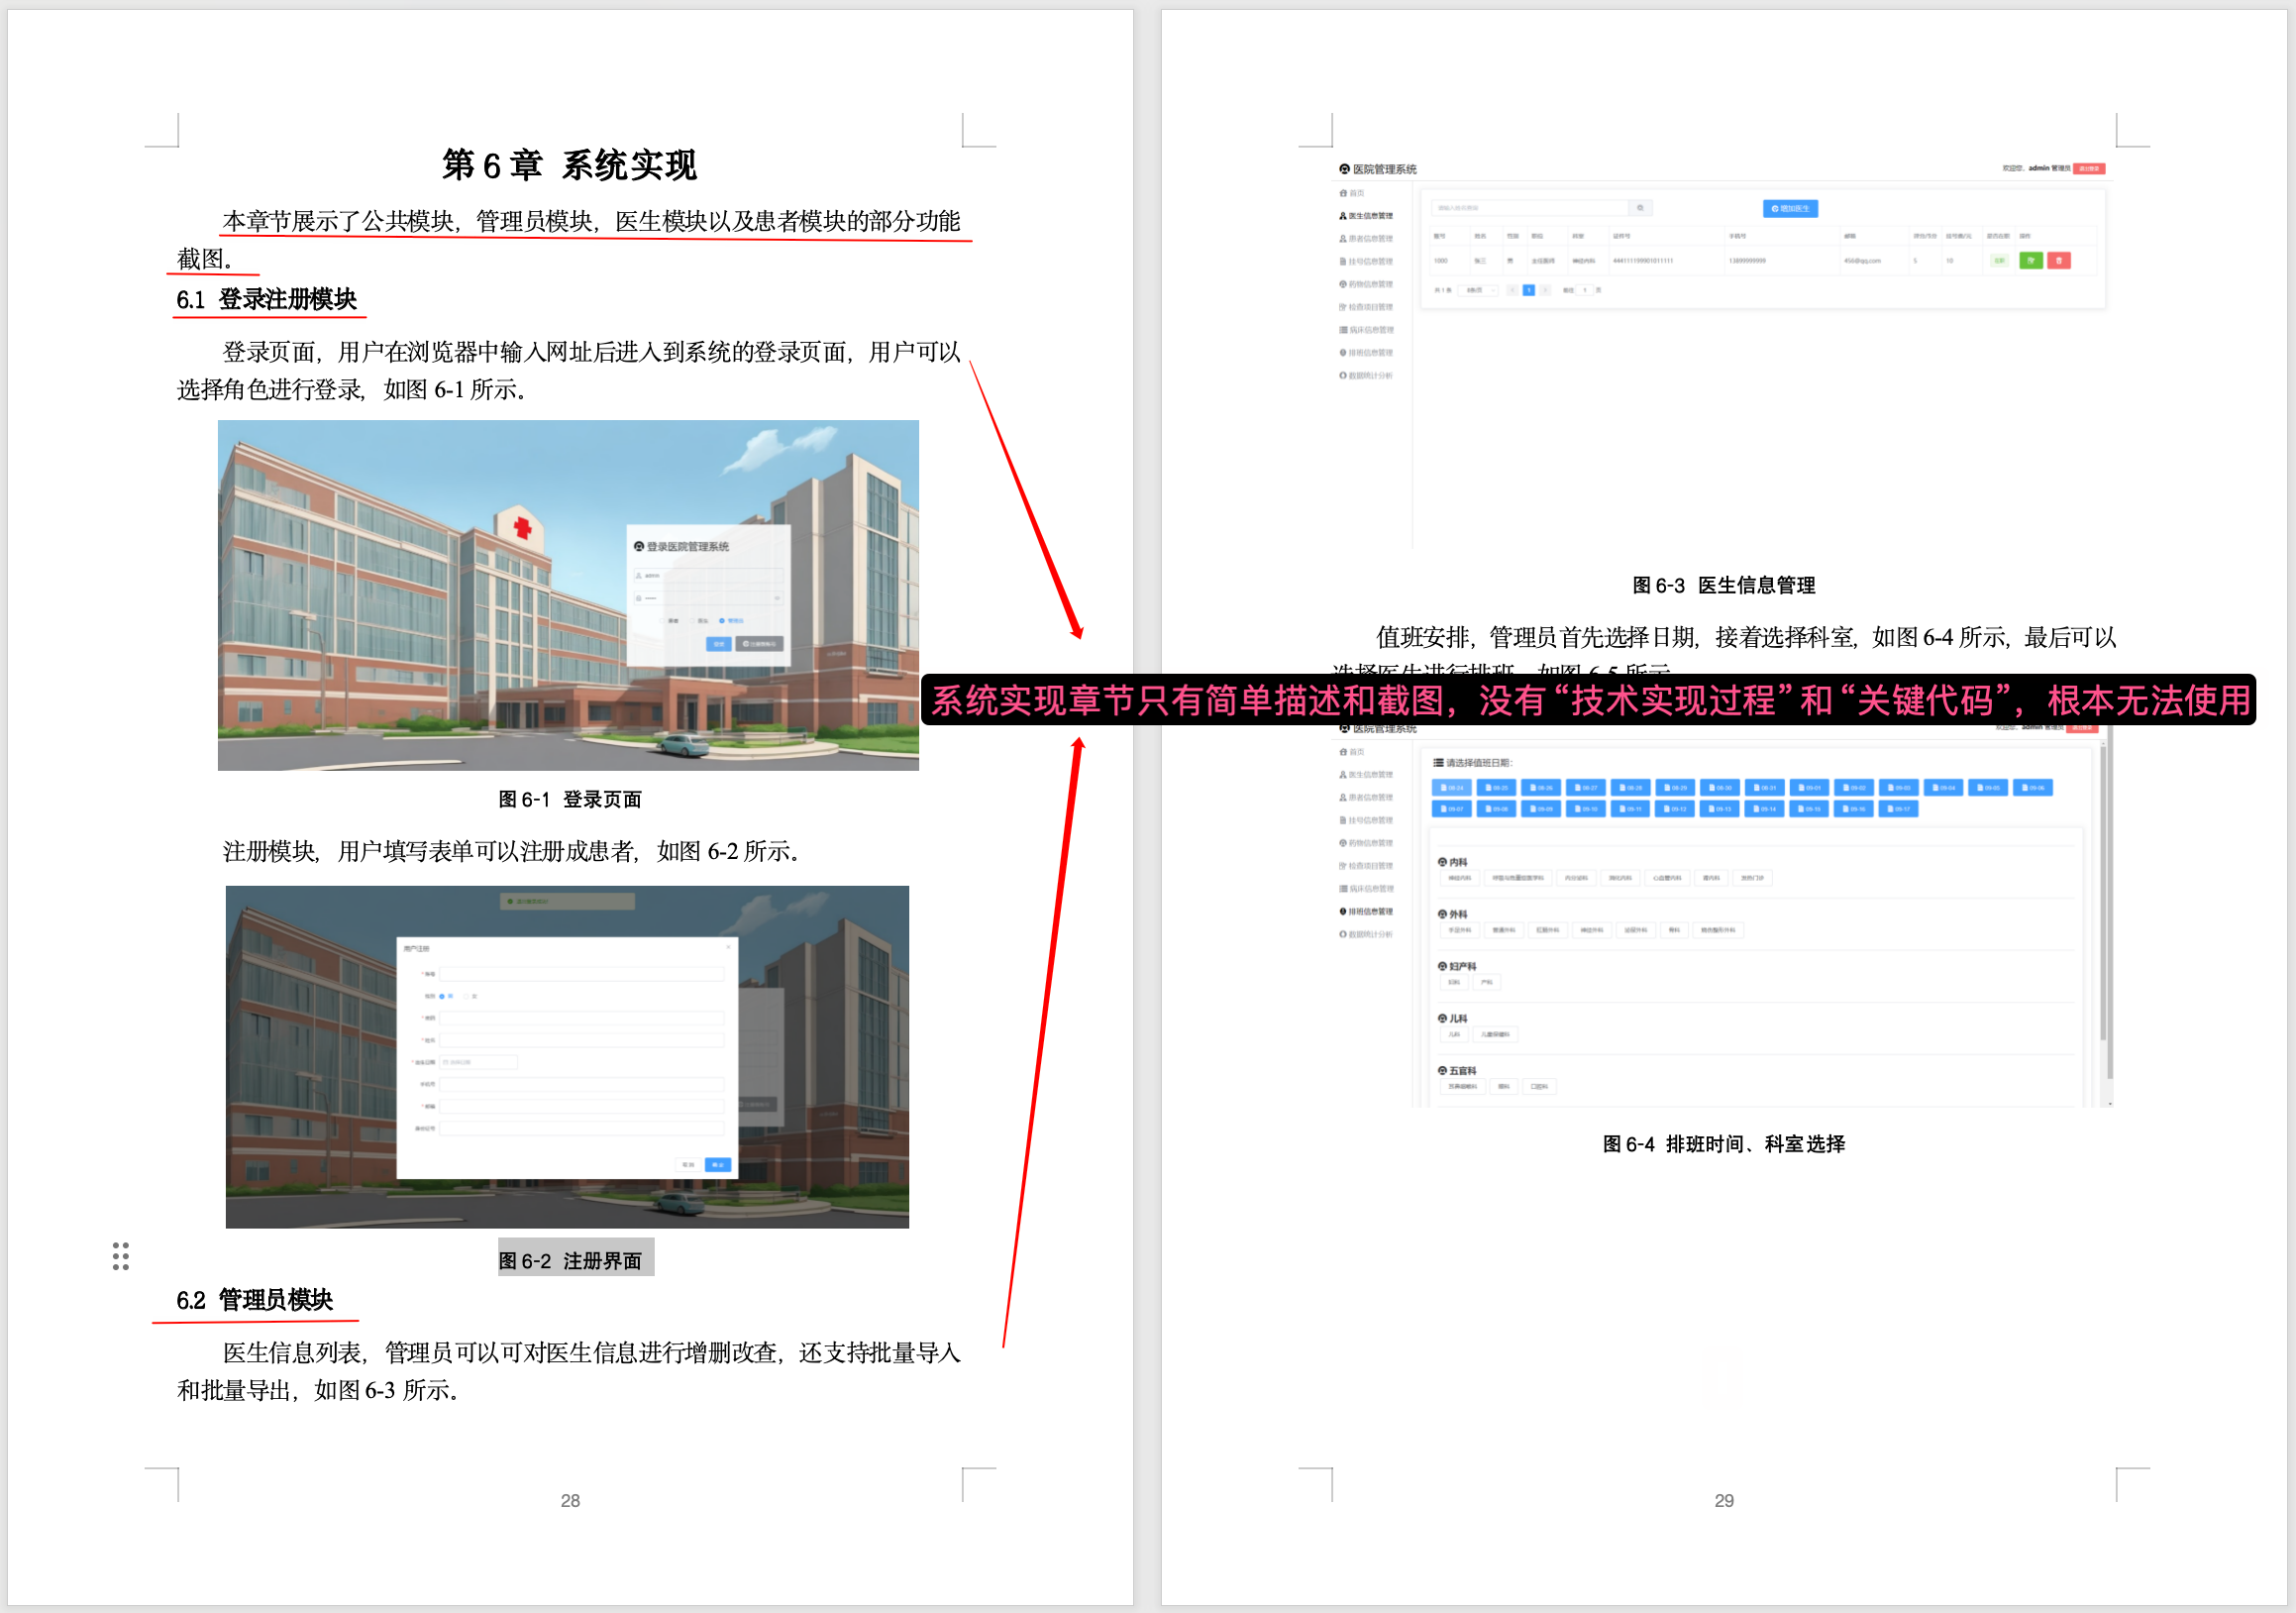Click the next-page chevron in the doctor table pagination
This screenshot has height=1613, width=2296.
(1545, 290)
